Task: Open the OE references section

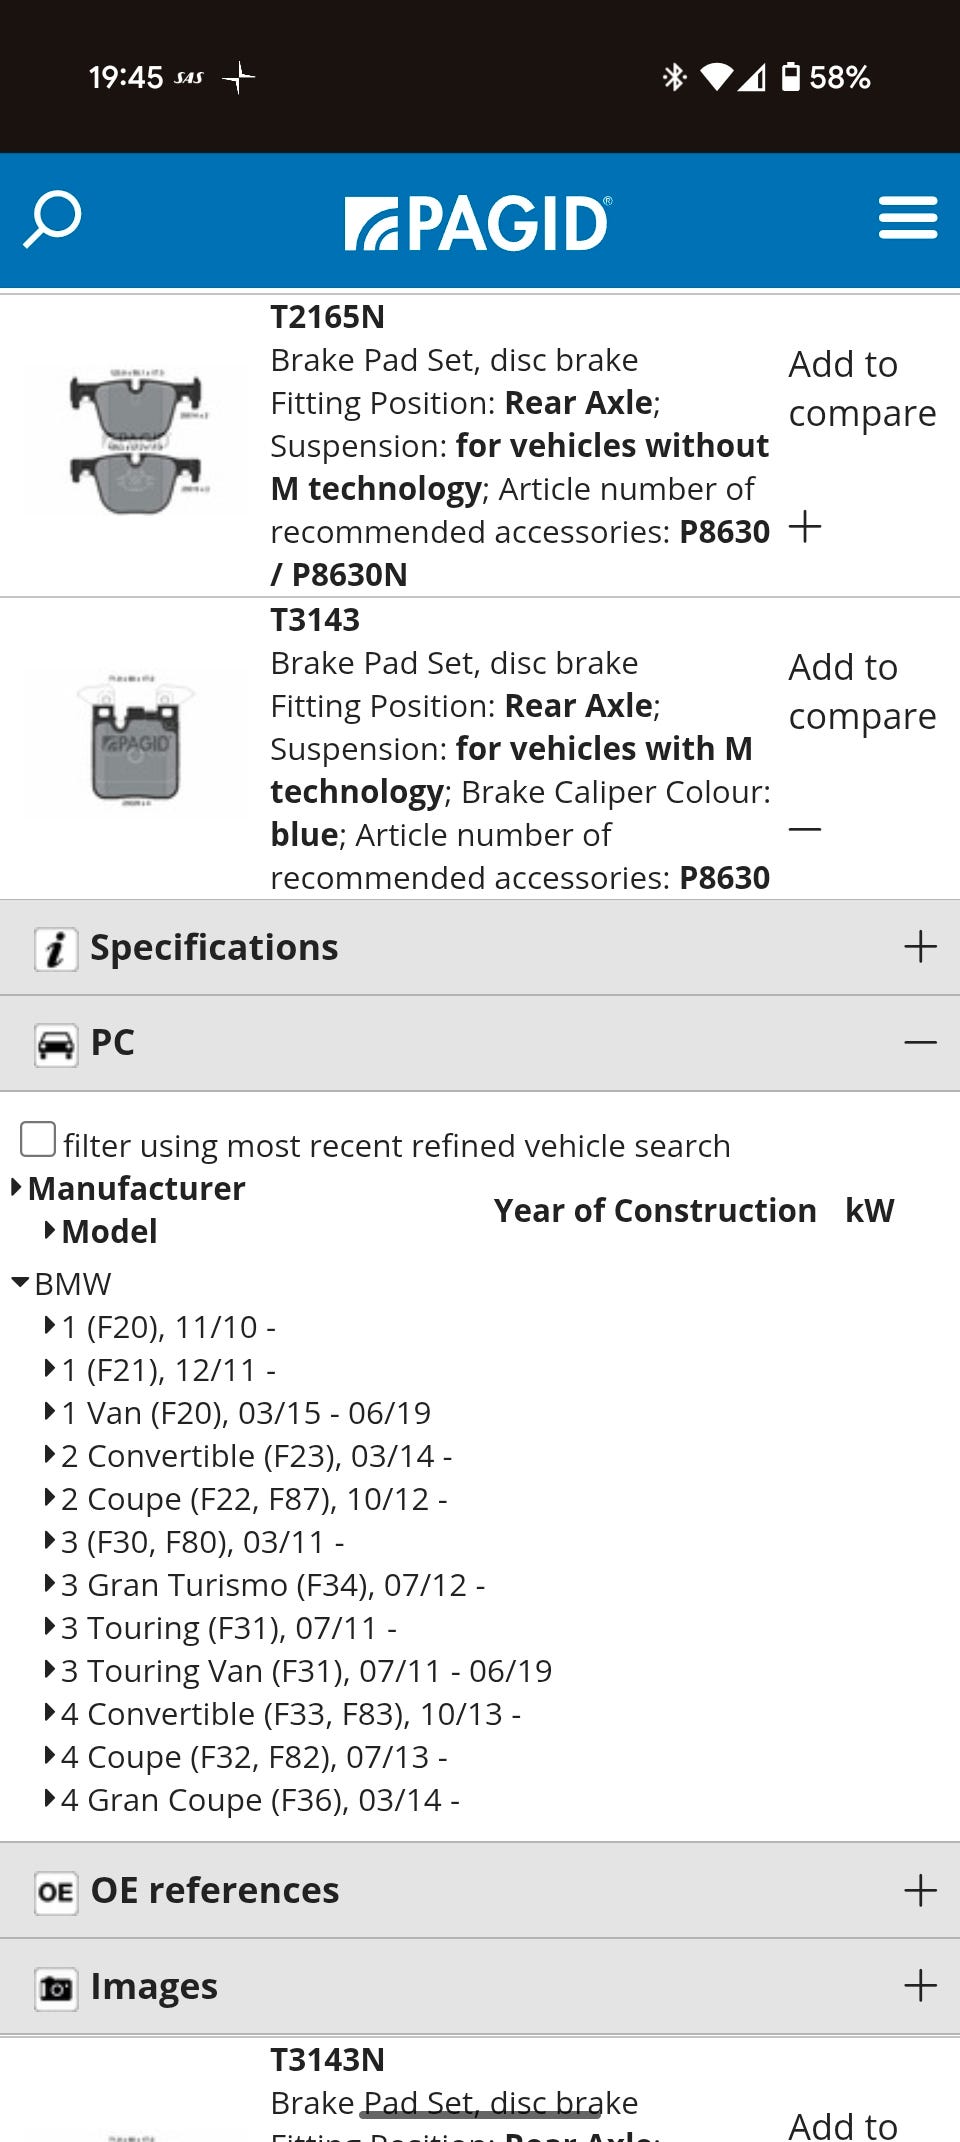Action: (x=920, y=1890)
